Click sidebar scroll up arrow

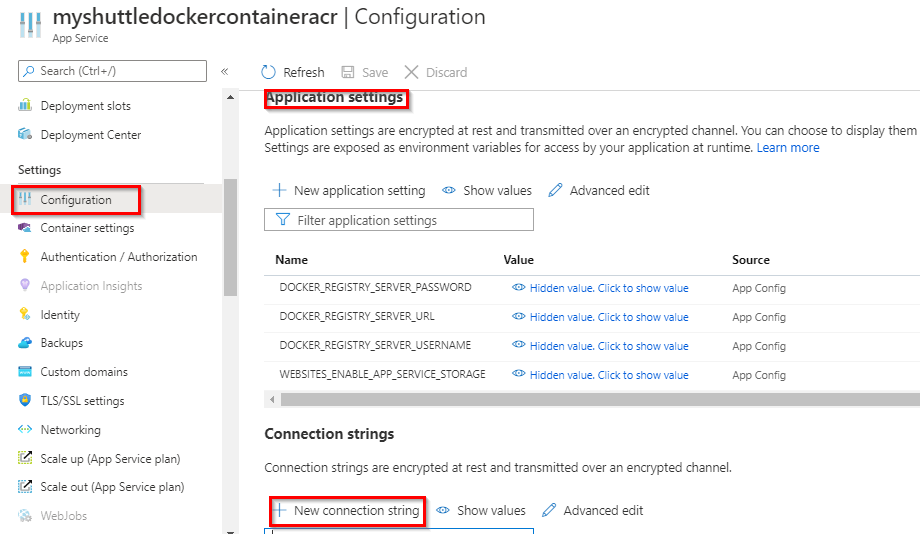[231, 97]
